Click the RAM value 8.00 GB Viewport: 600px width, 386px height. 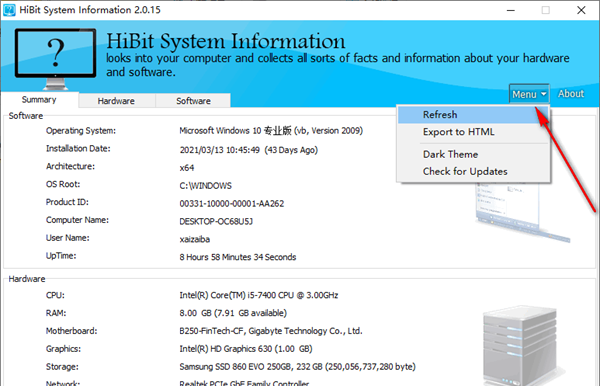[233, 313]
